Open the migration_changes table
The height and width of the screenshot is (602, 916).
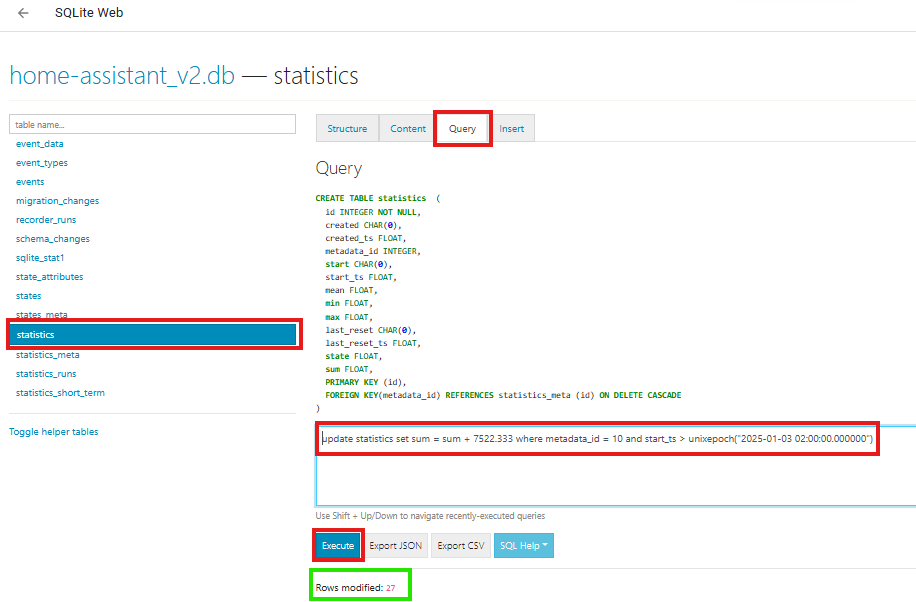(57, 201)
